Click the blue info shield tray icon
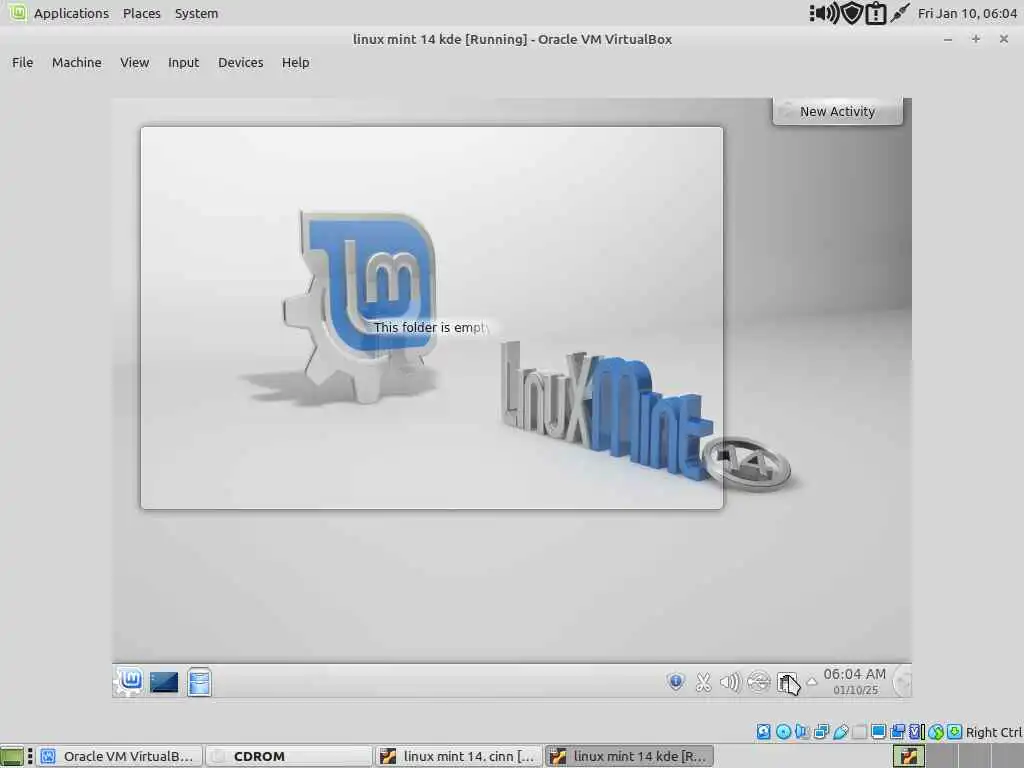 (676, 682)
